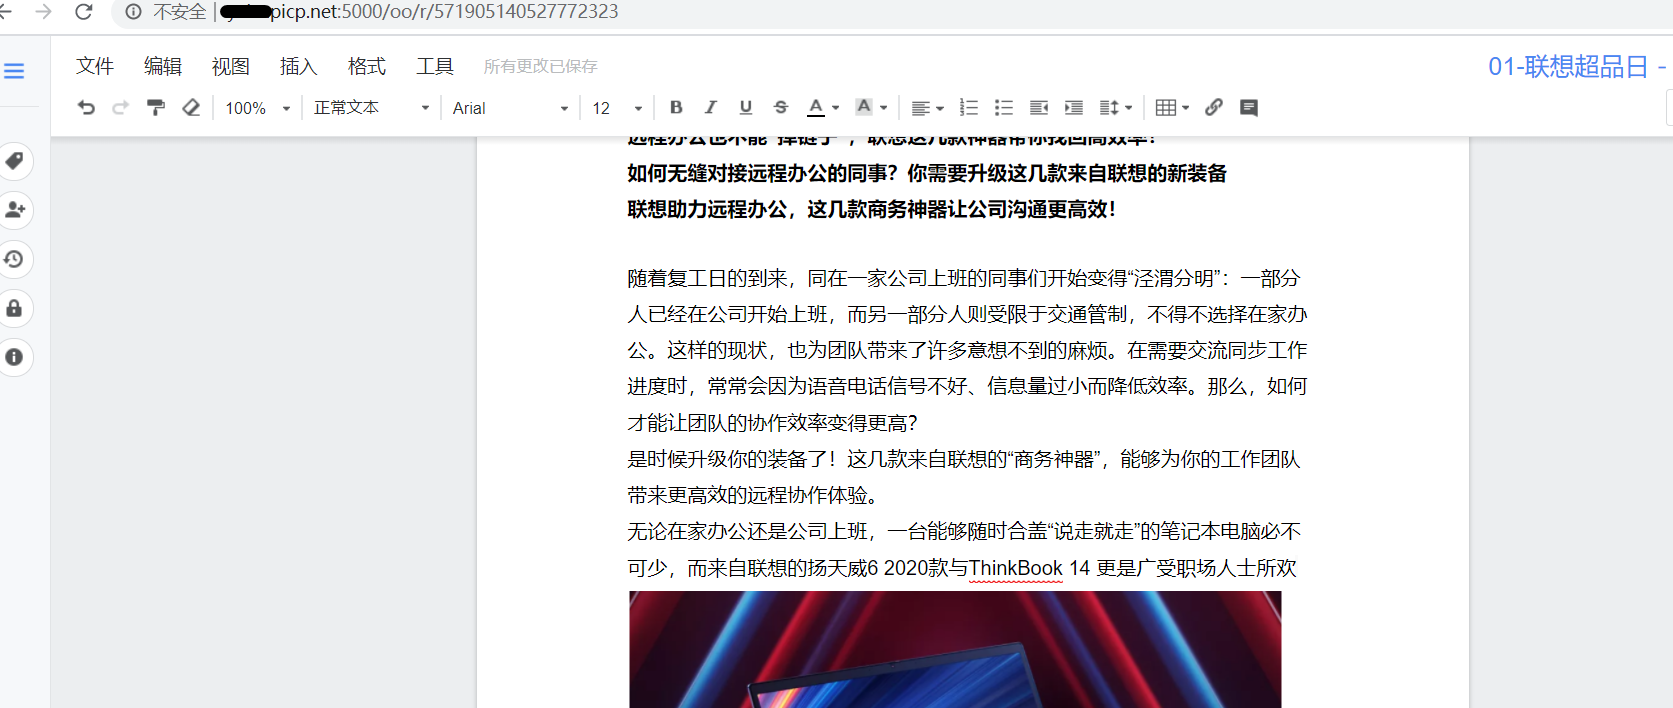Click the 所有更改已保存 save status

tap(540, 66)
